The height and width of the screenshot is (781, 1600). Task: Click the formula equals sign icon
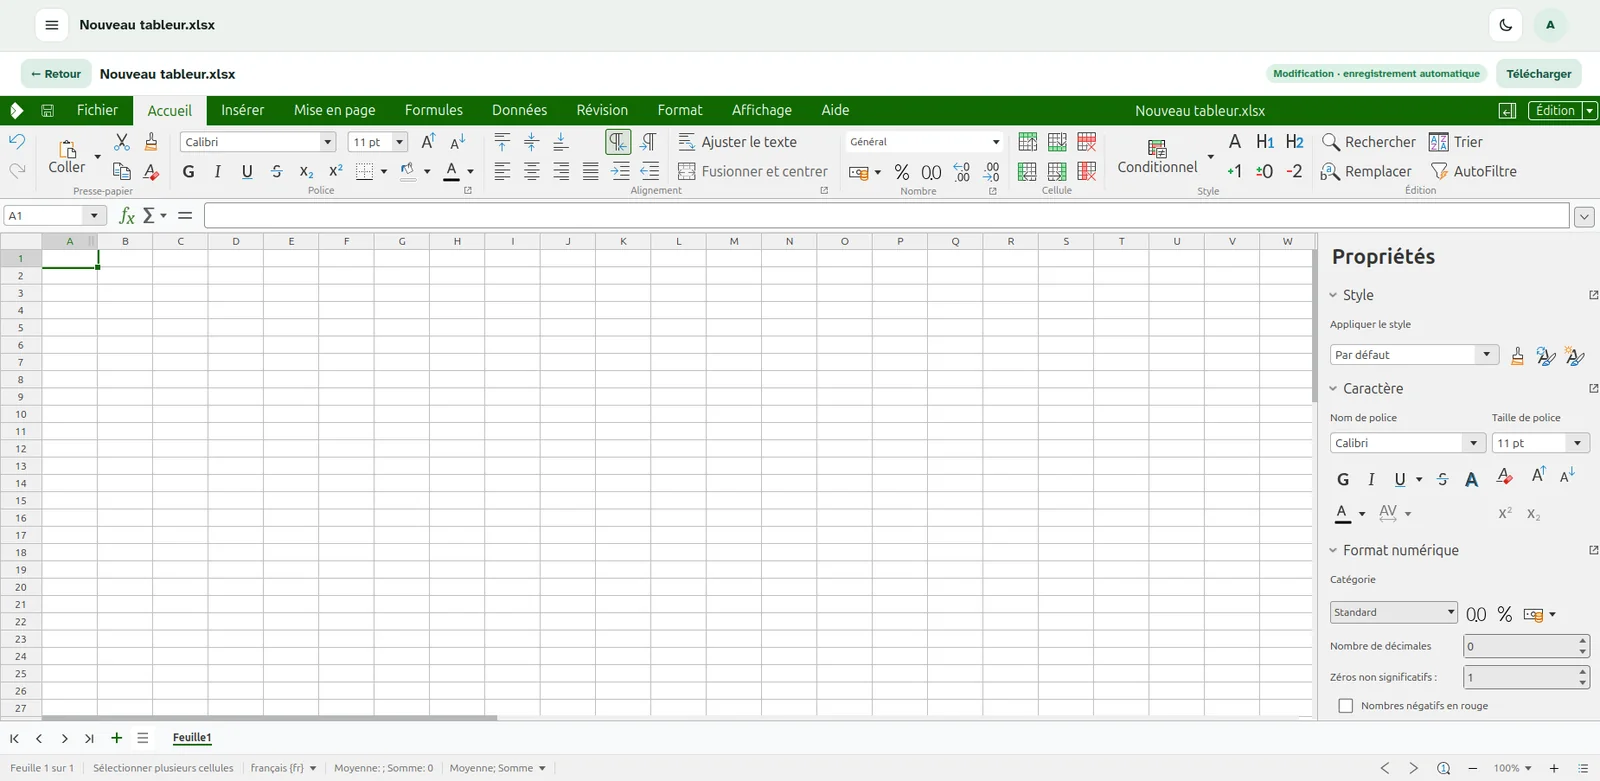tap(185, 215)
